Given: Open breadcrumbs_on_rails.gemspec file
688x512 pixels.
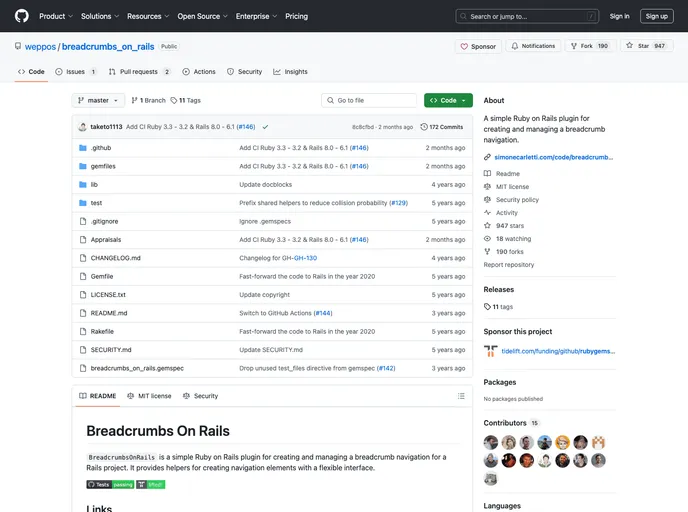Looking at the screenshot, I should tap(137, 369).
